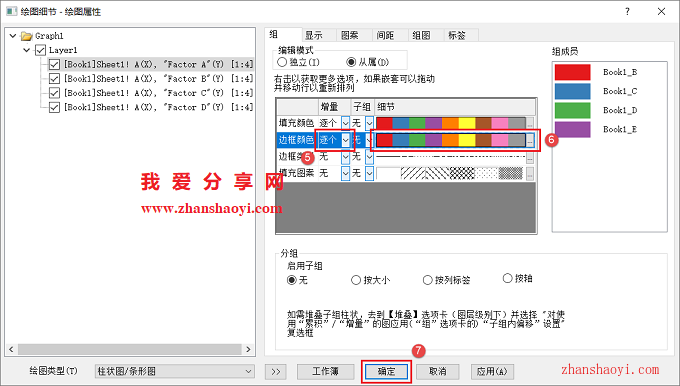Screen dimensions: 680x386
Task: Click the help question mark icon
Action: [x=627, y=12]
